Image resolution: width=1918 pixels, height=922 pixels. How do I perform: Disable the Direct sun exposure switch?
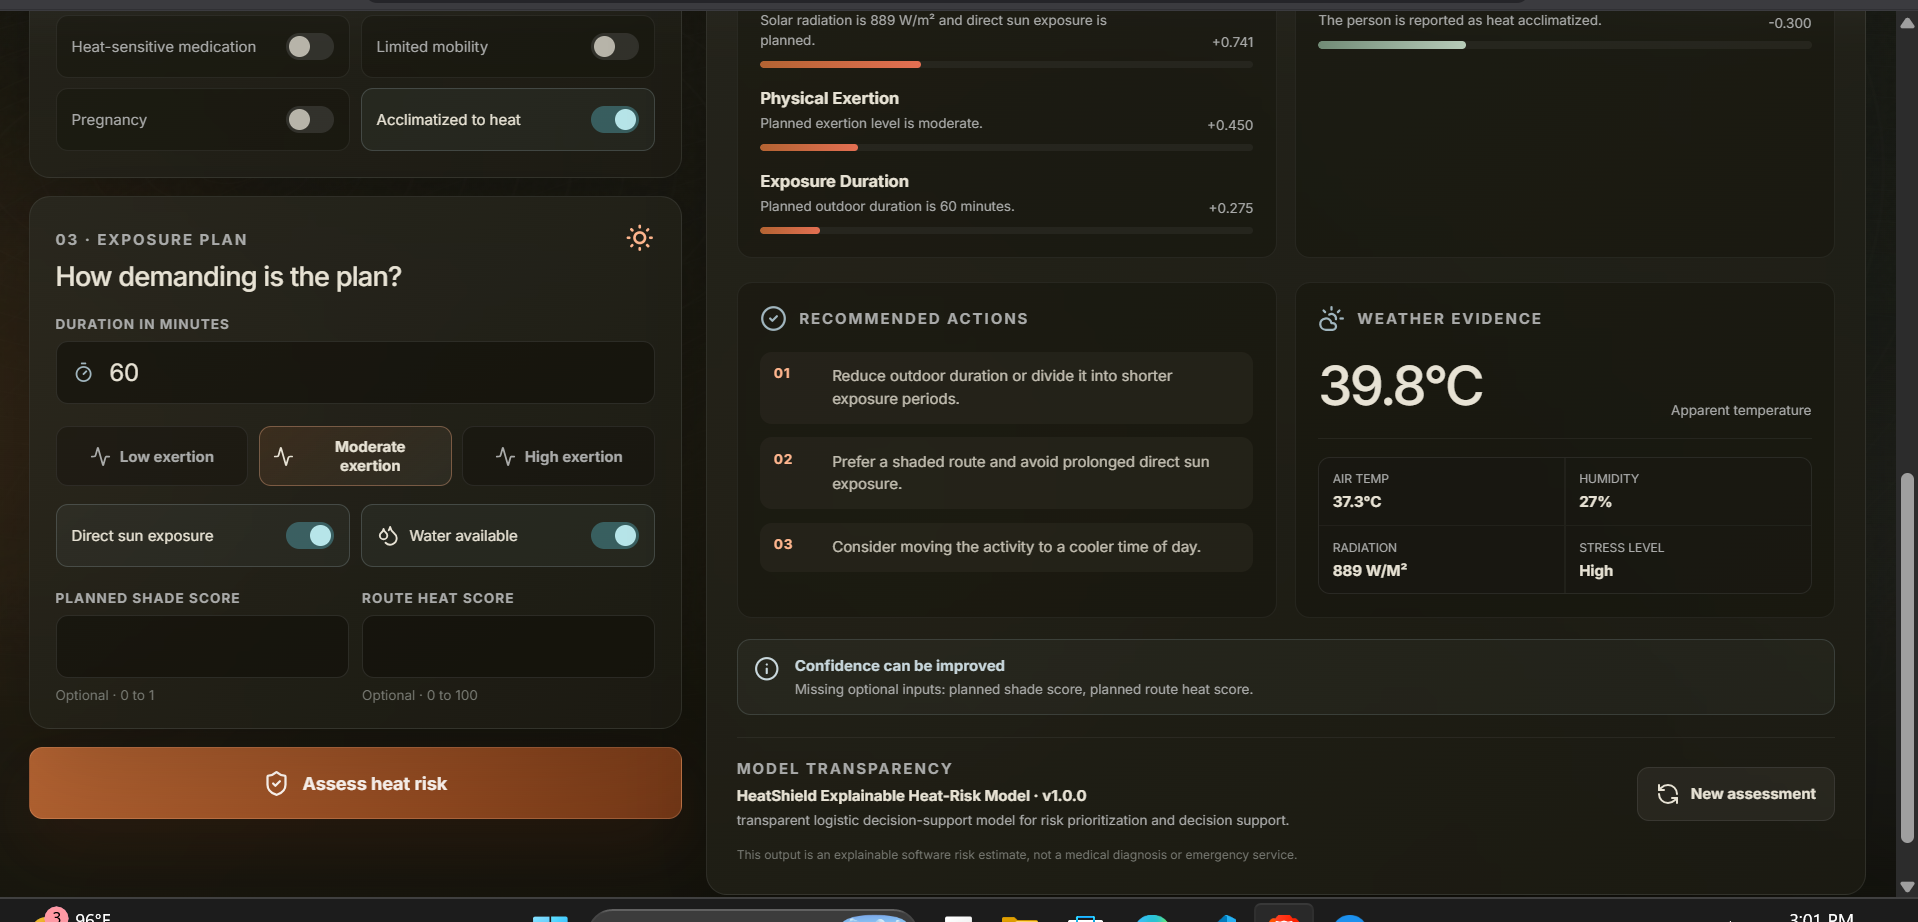point(310,536)
